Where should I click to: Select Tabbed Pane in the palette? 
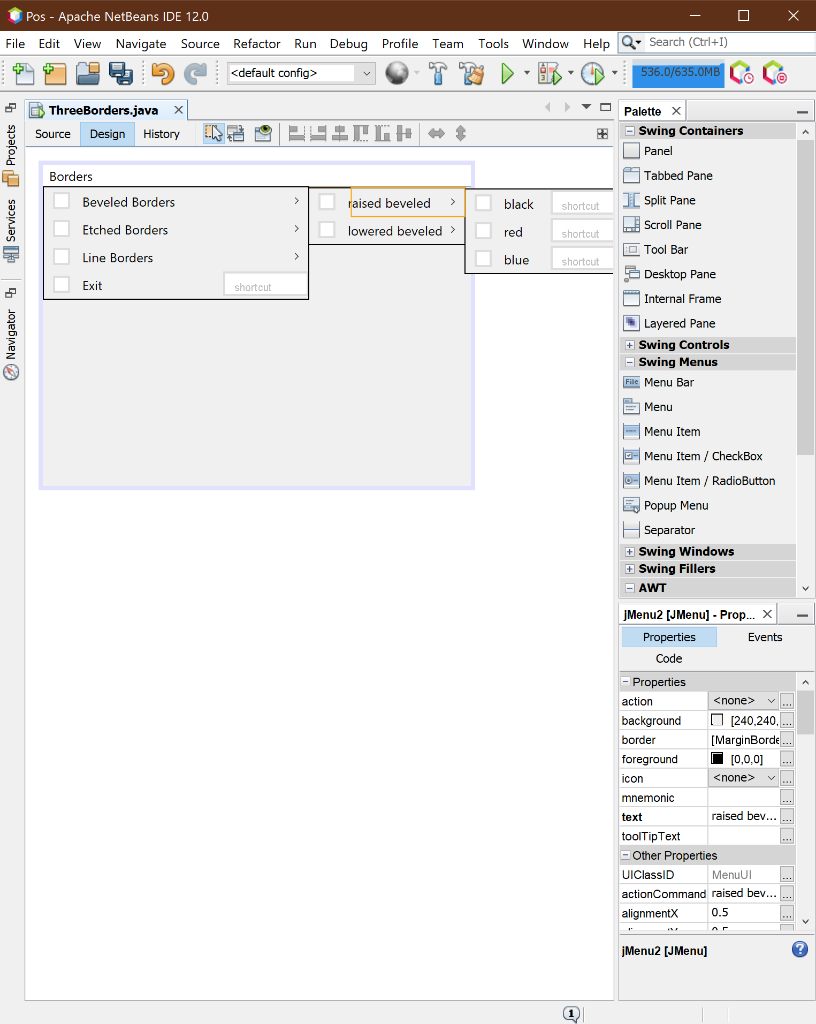pyautogui.click(x=678, y=176)
